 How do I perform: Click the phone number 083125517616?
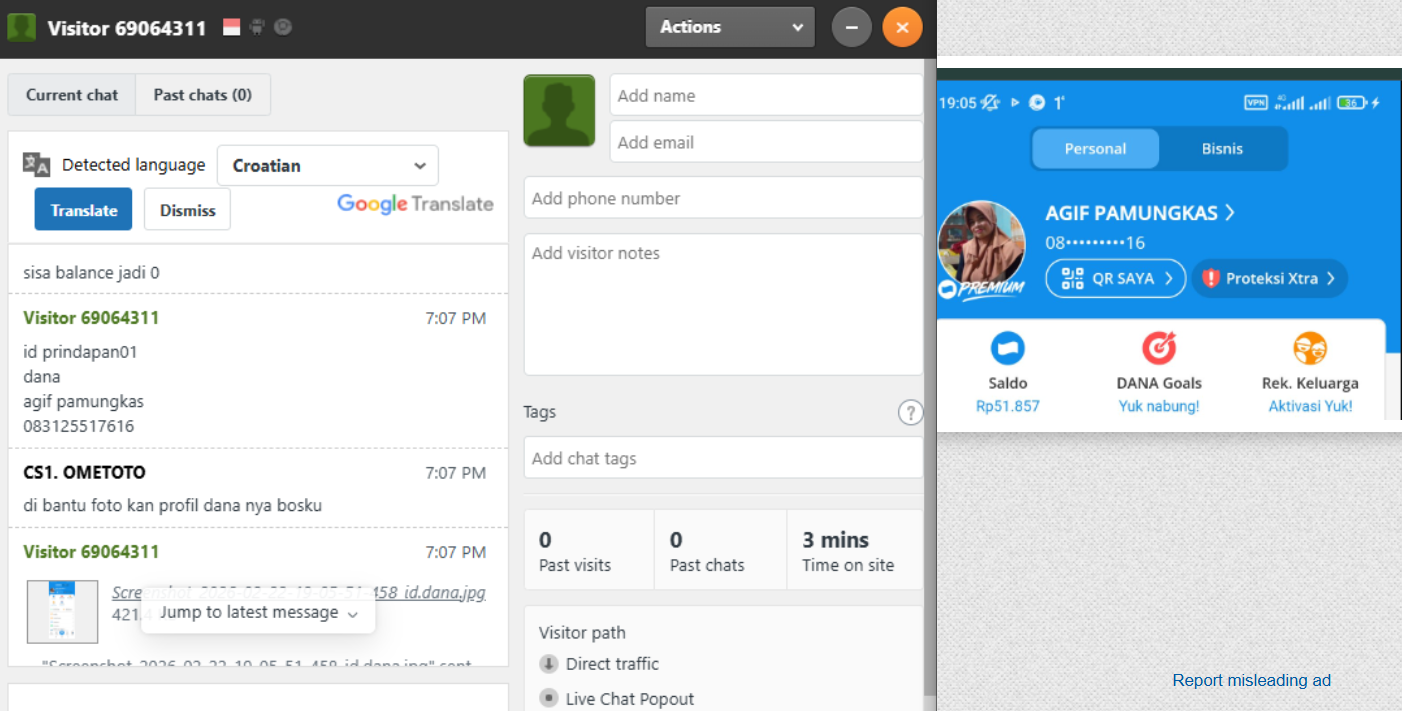point(78,426)
